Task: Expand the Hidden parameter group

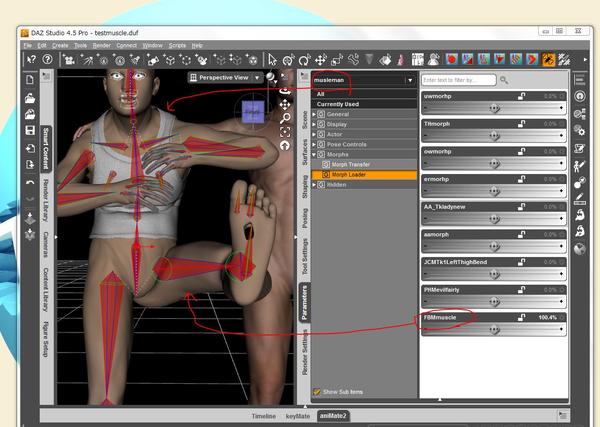Action: [314, 185]
